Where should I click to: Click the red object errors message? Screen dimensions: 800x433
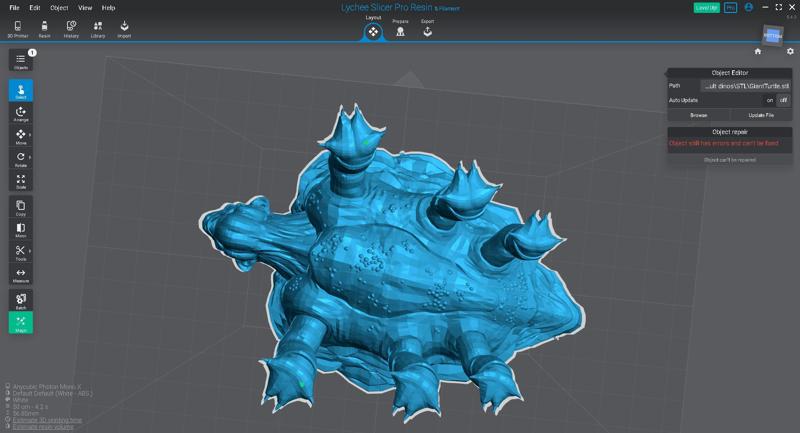pos(723,143)
